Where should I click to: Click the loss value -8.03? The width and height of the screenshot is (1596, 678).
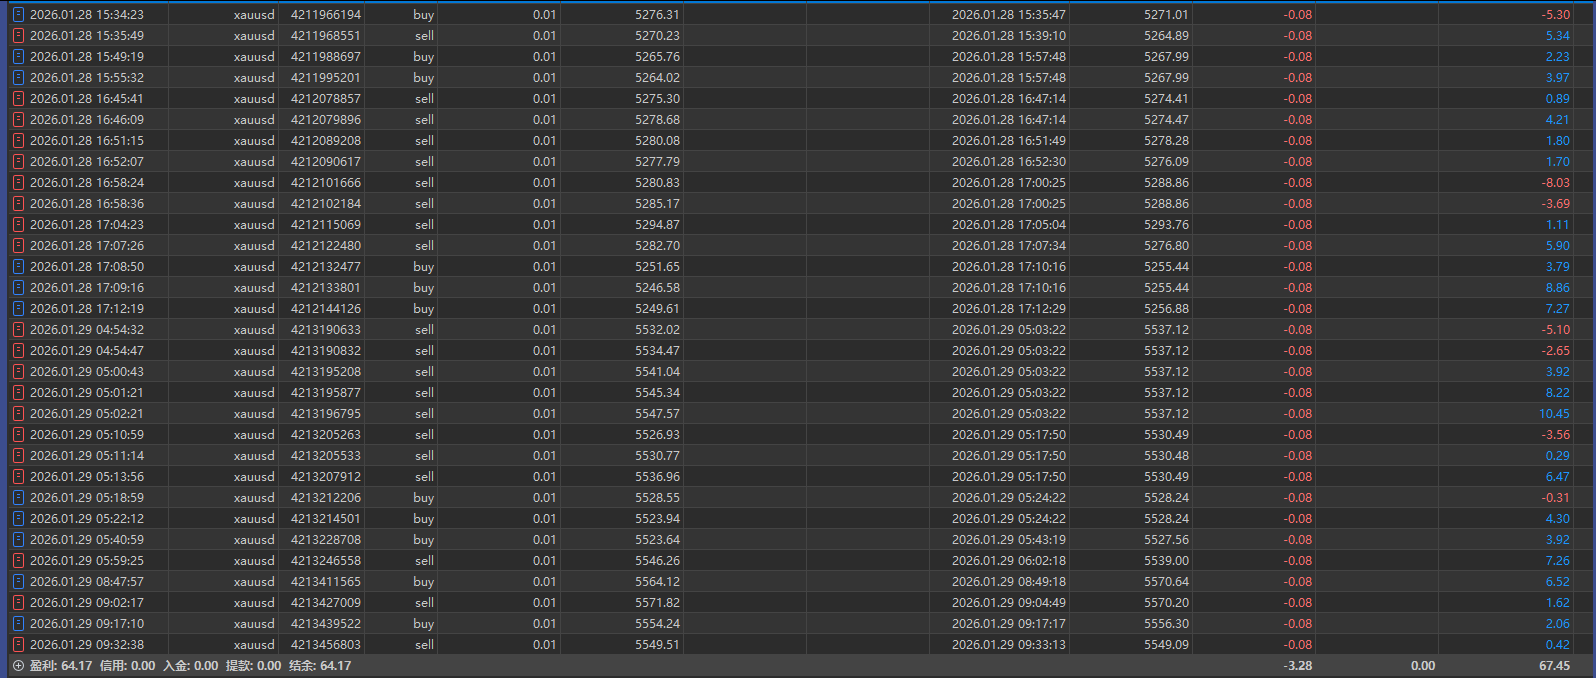point(1555,183)
